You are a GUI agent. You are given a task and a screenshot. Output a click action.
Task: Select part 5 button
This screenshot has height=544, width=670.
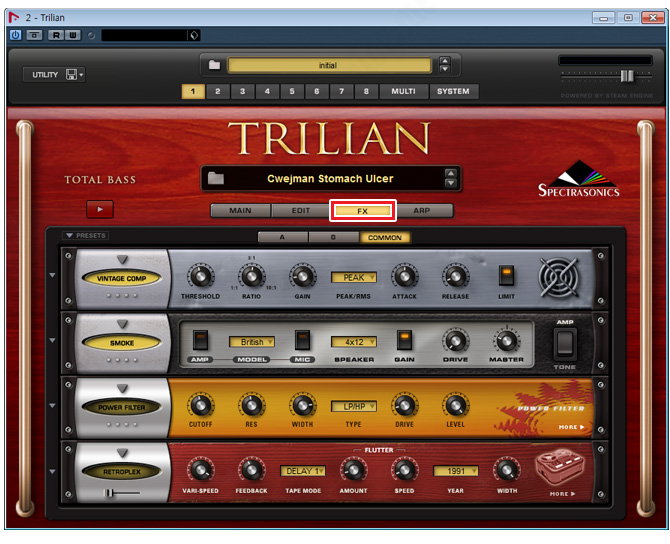tap(292, 91)
